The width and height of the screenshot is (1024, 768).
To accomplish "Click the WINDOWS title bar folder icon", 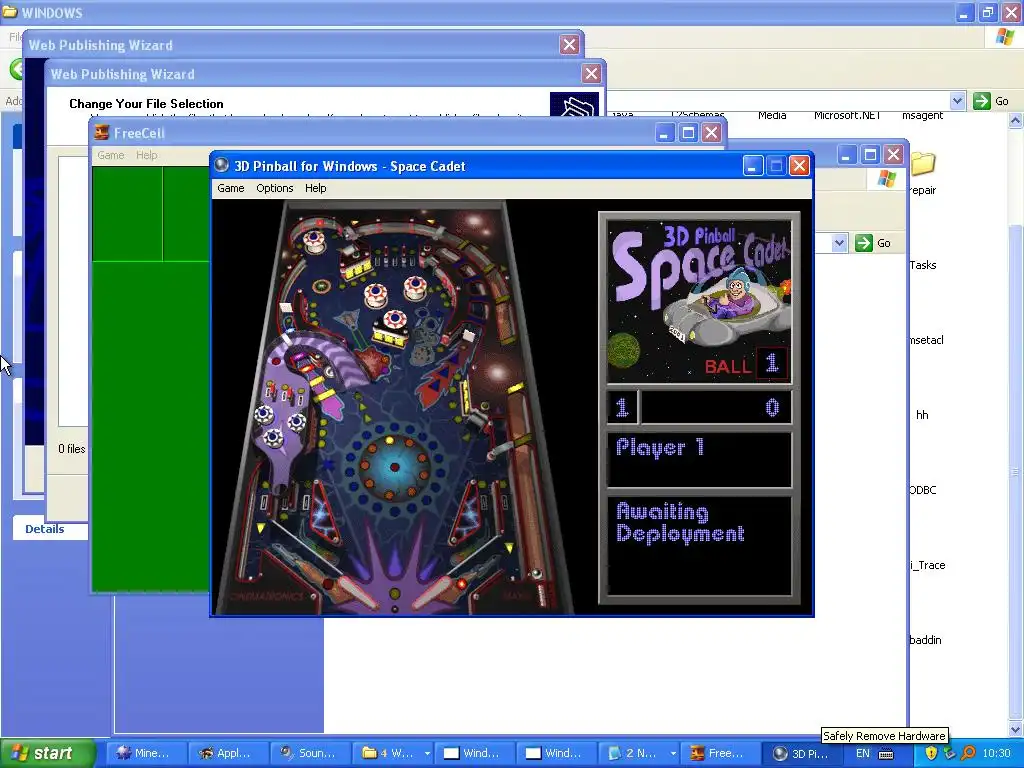I will tap(10, 12).
